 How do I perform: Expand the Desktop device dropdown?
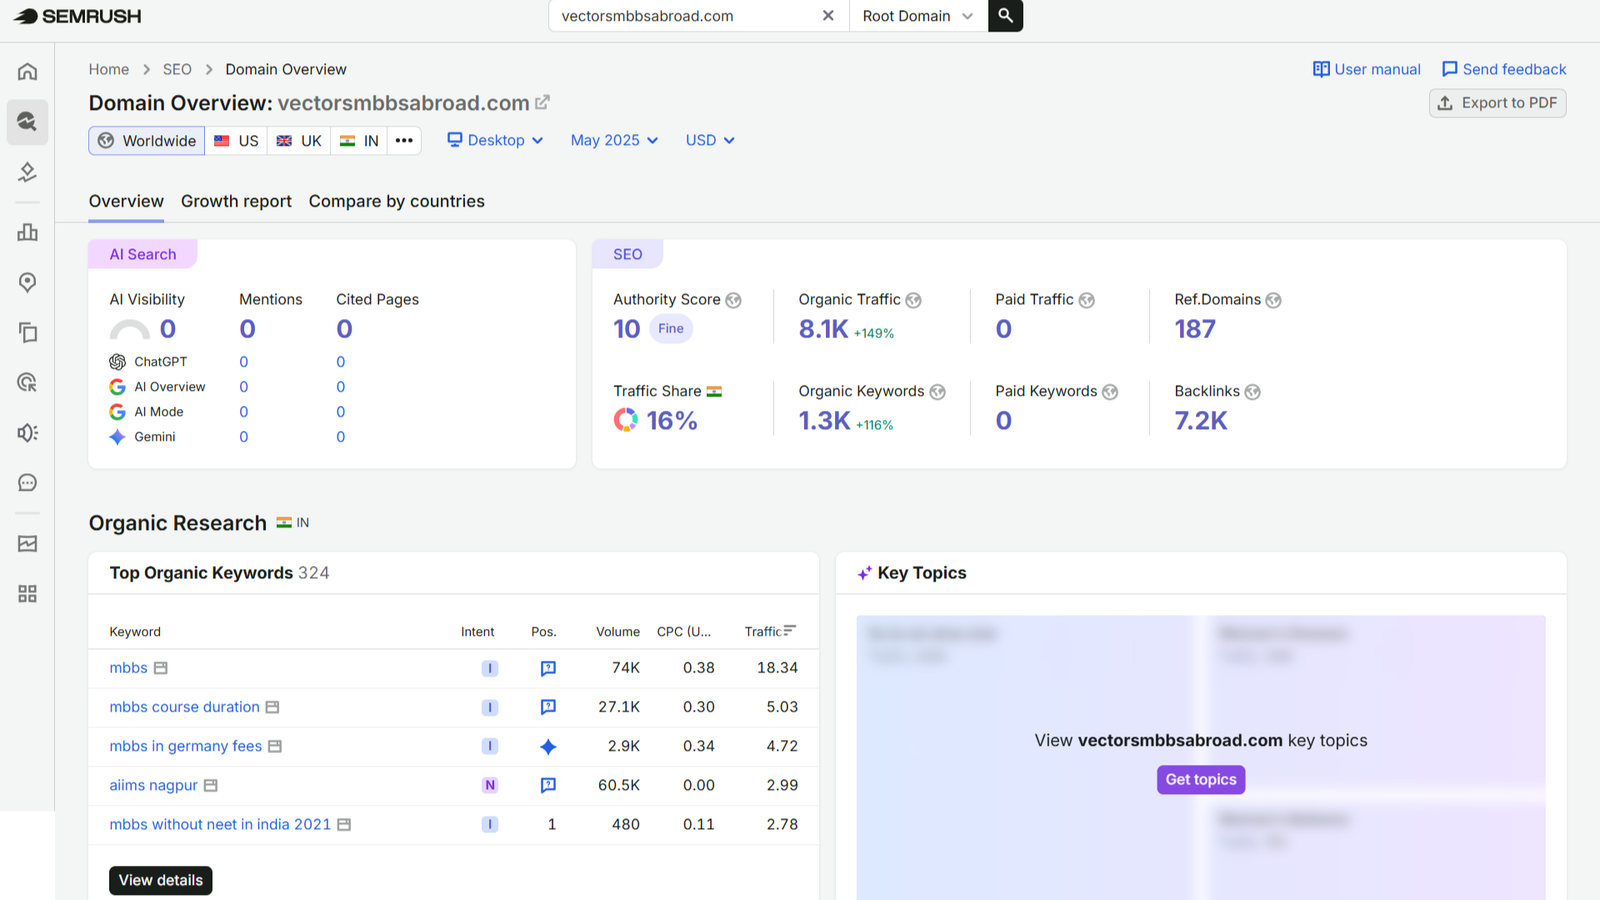(x=495, y=140)
